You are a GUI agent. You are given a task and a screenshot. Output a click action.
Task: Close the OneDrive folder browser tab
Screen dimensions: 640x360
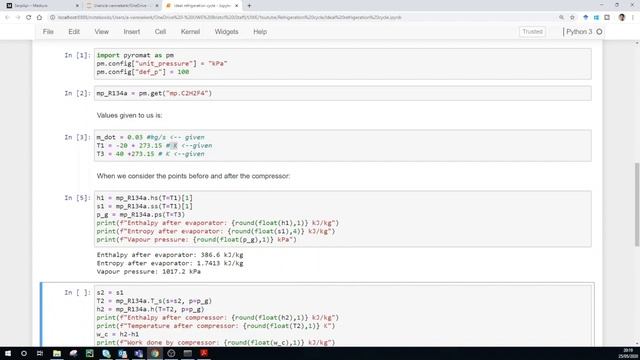[x=157, y=6]
